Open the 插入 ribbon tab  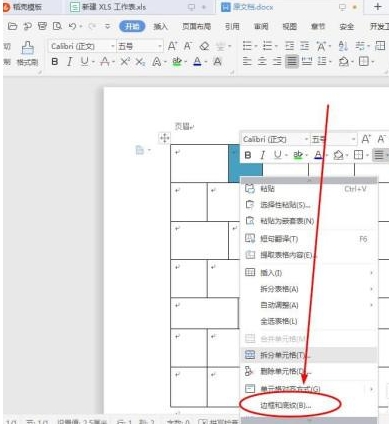[160, 26]
